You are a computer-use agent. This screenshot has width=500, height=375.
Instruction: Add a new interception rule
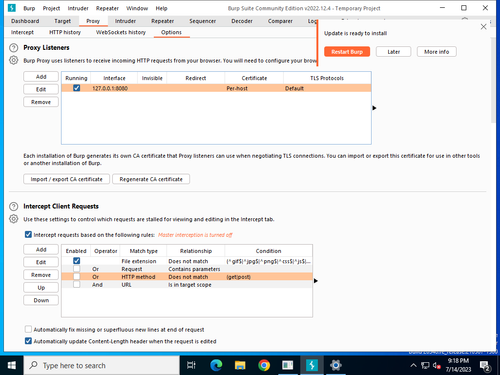point(41,249)
